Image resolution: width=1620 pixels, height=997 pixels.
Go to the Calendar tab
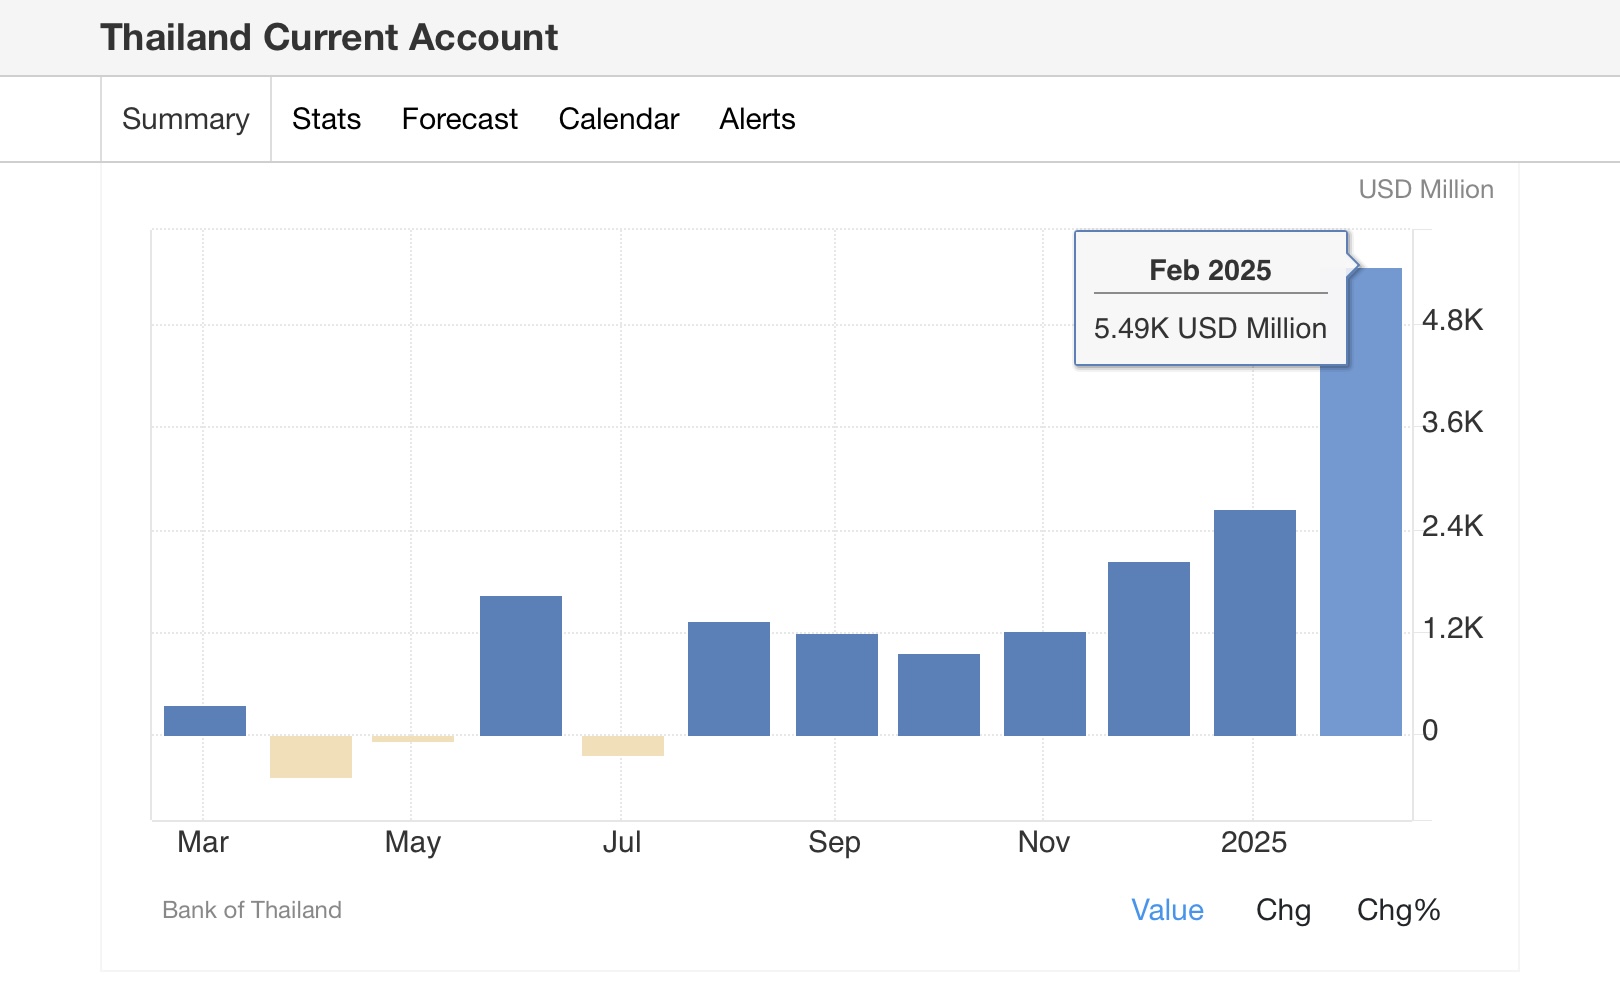(619, 119)
